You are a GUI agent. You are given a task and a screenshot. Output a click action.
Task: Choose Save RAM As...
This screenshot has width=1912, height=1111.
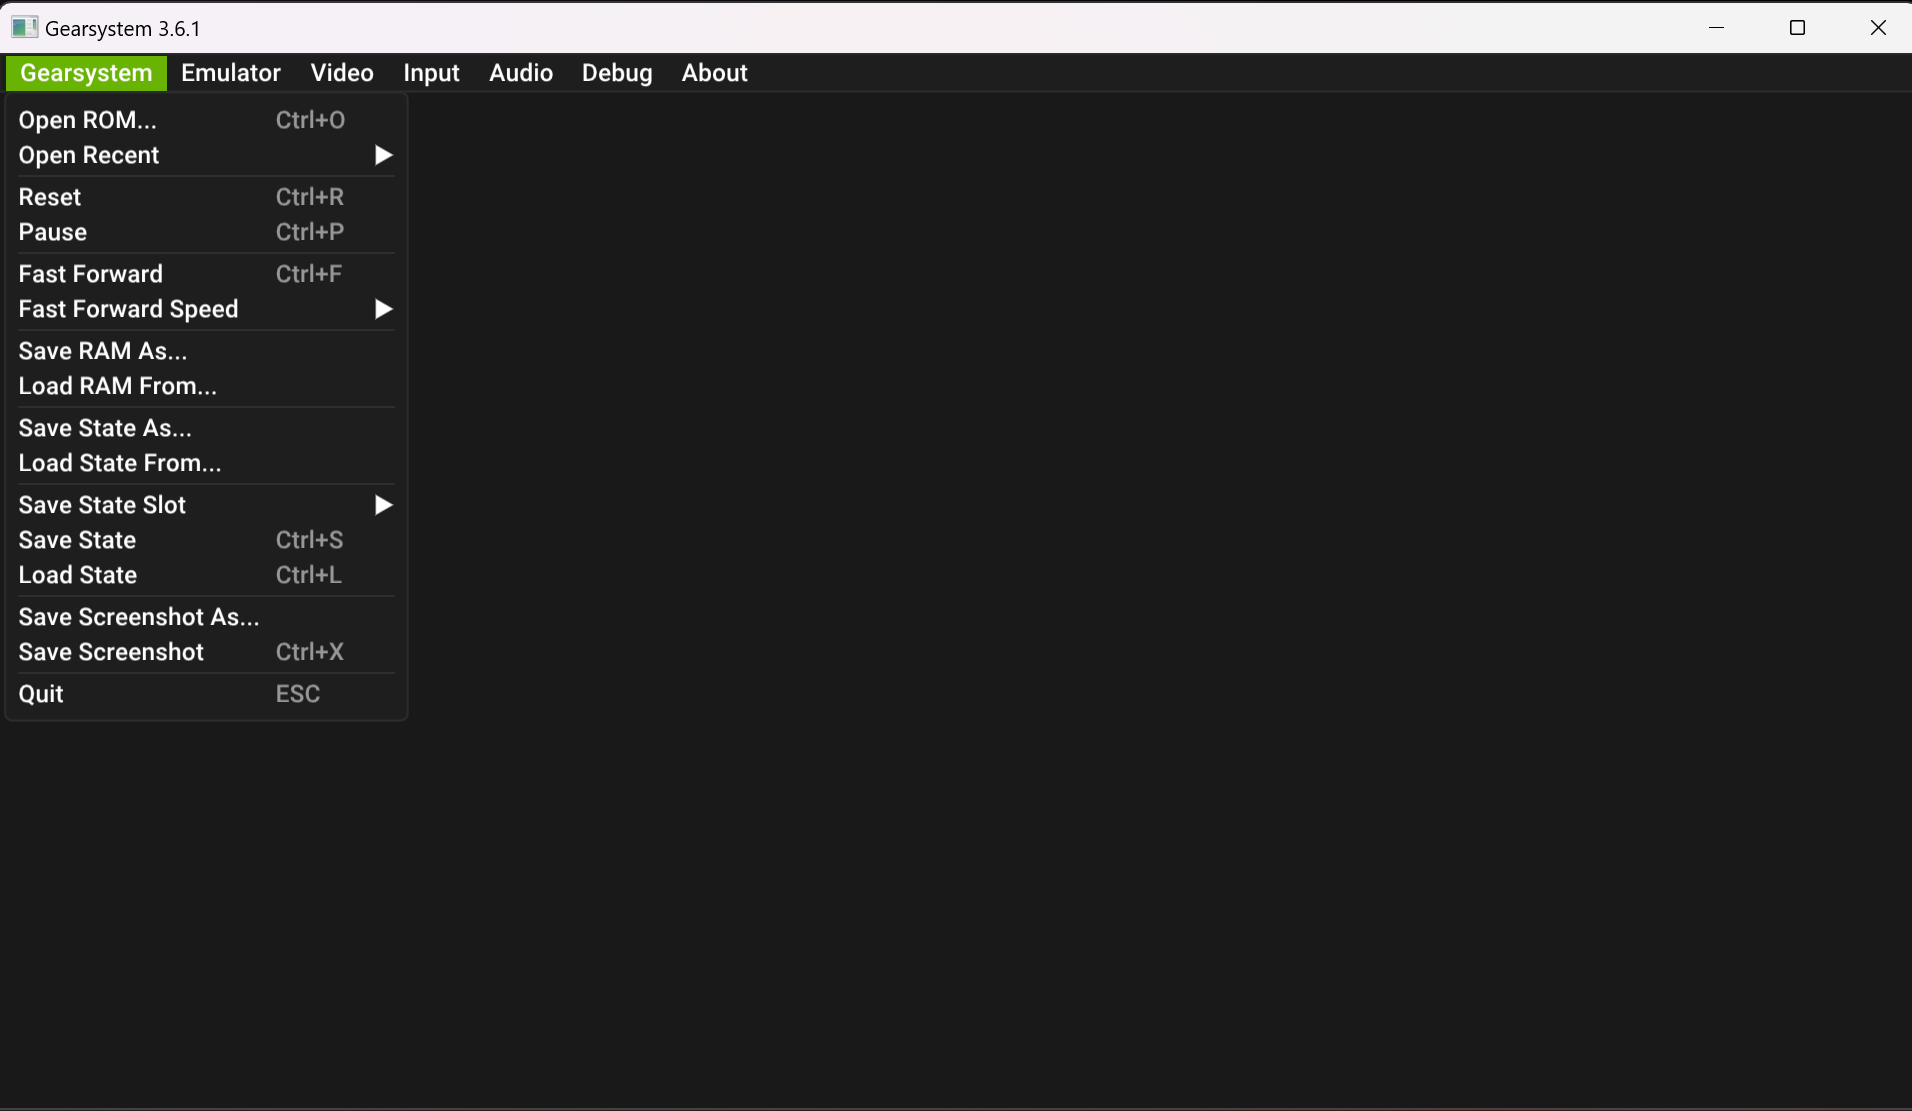pos(206,351)
